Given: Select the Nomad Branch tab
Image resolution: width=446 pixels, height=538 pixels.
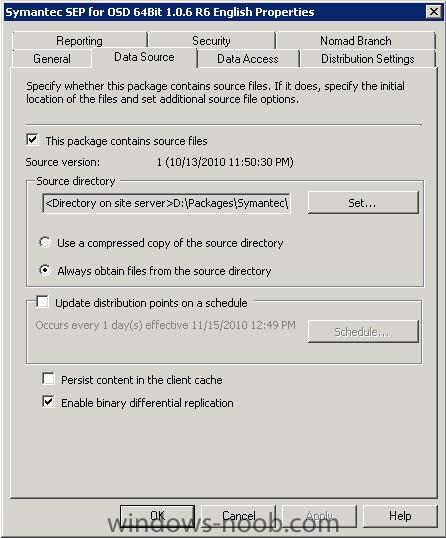Looking at the screenshot, I should pos(356,41).
